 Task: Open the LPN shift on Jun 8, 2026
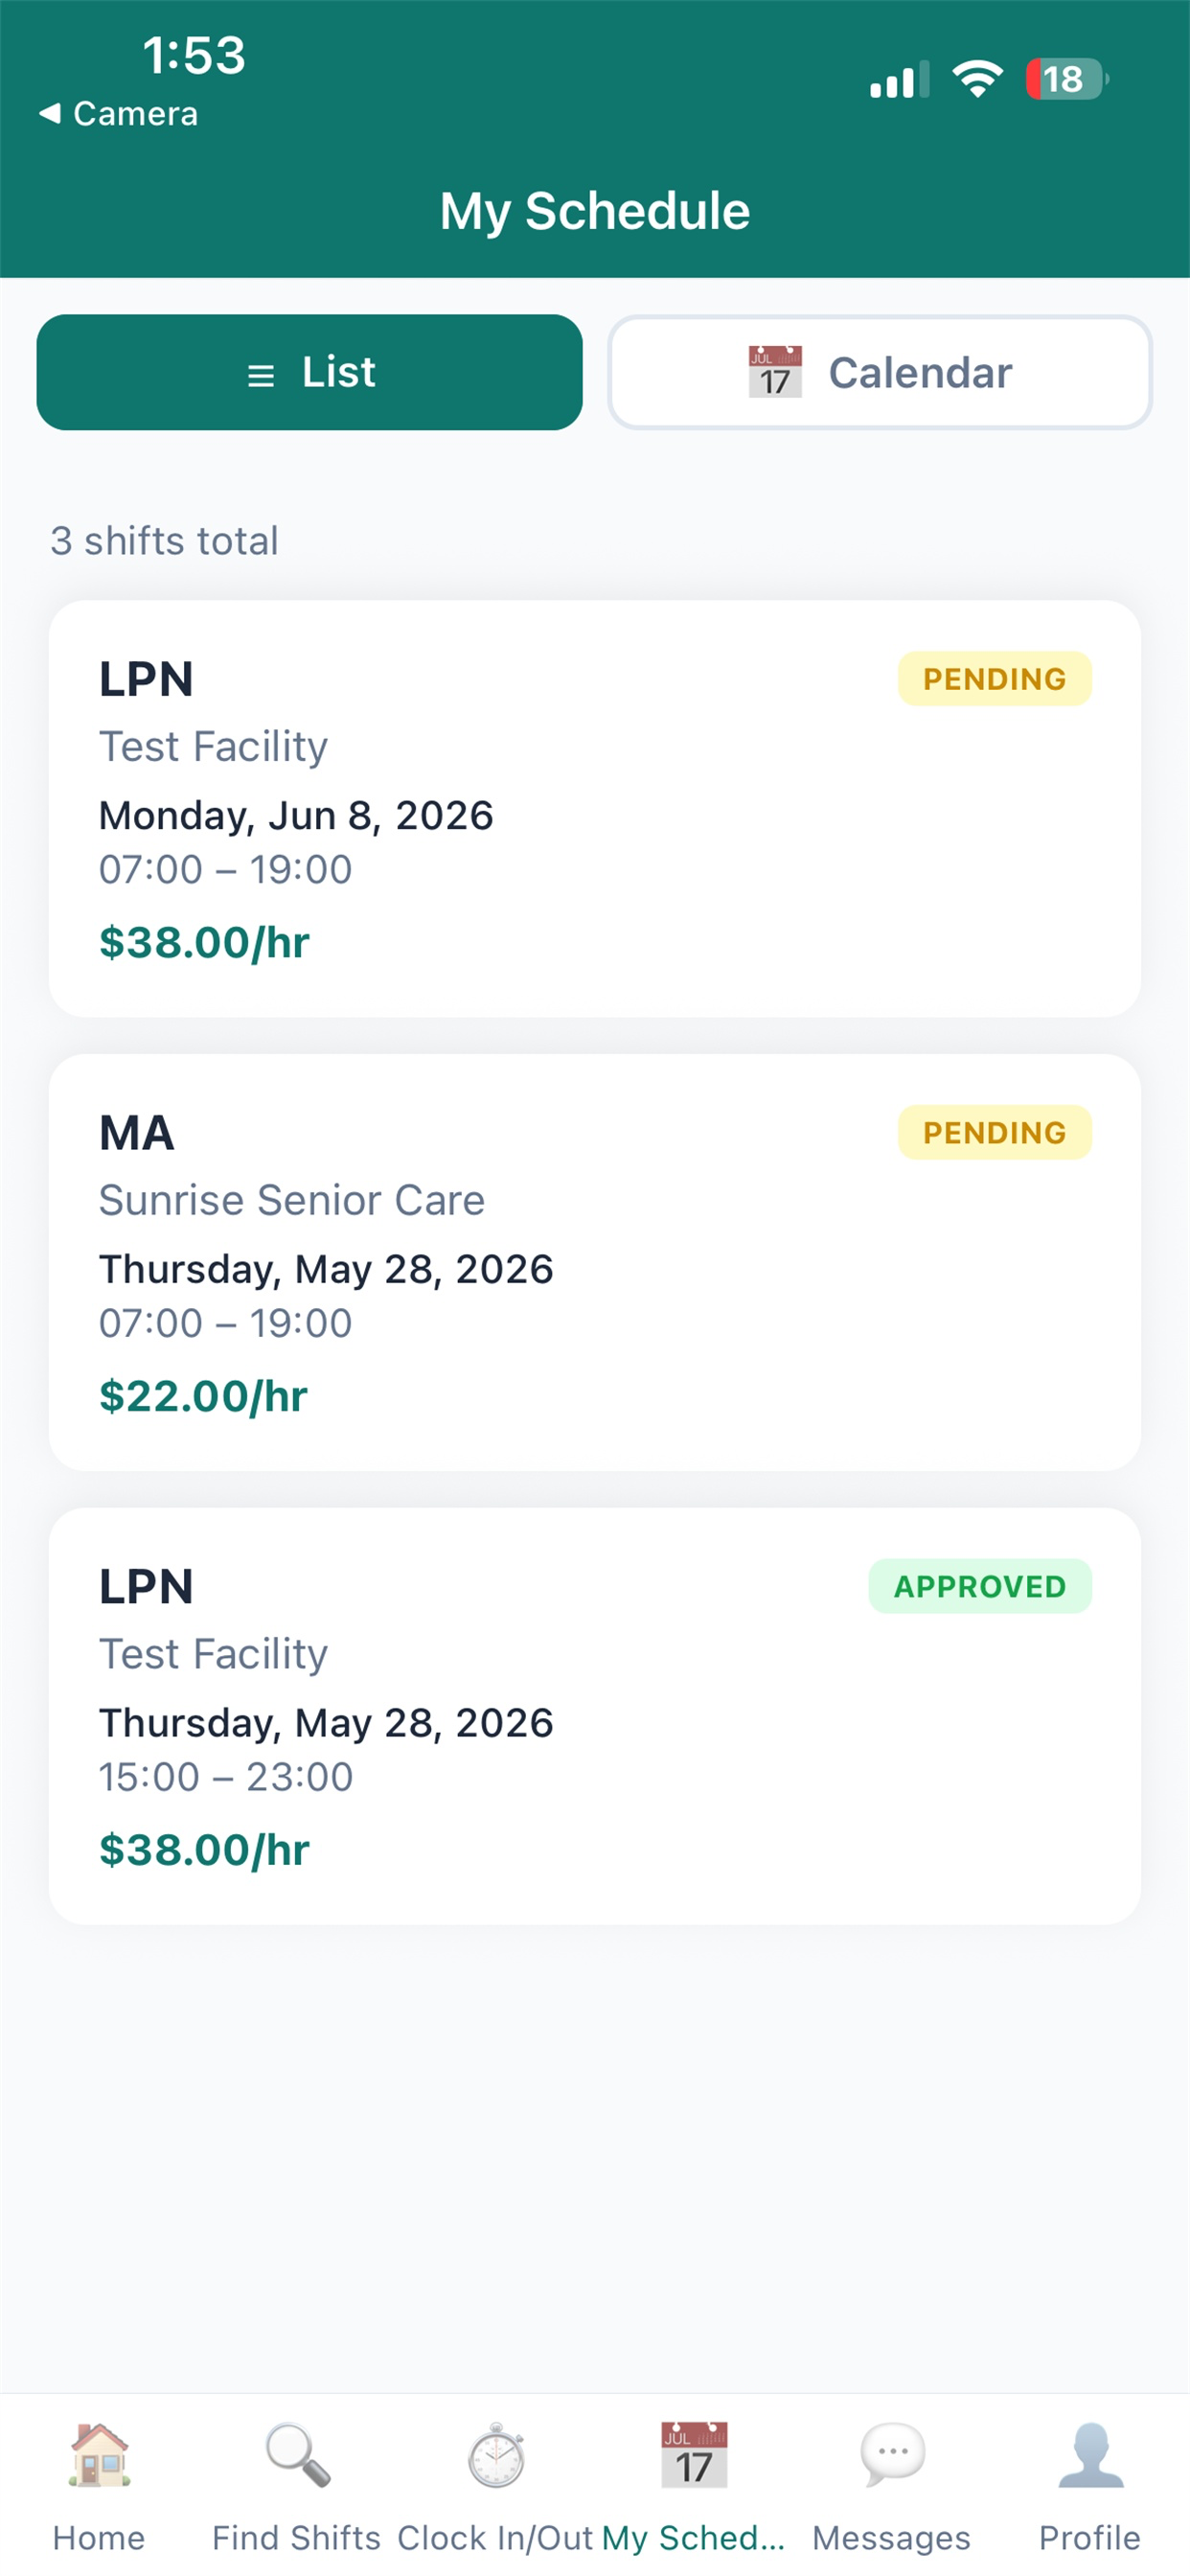(595, 808)
